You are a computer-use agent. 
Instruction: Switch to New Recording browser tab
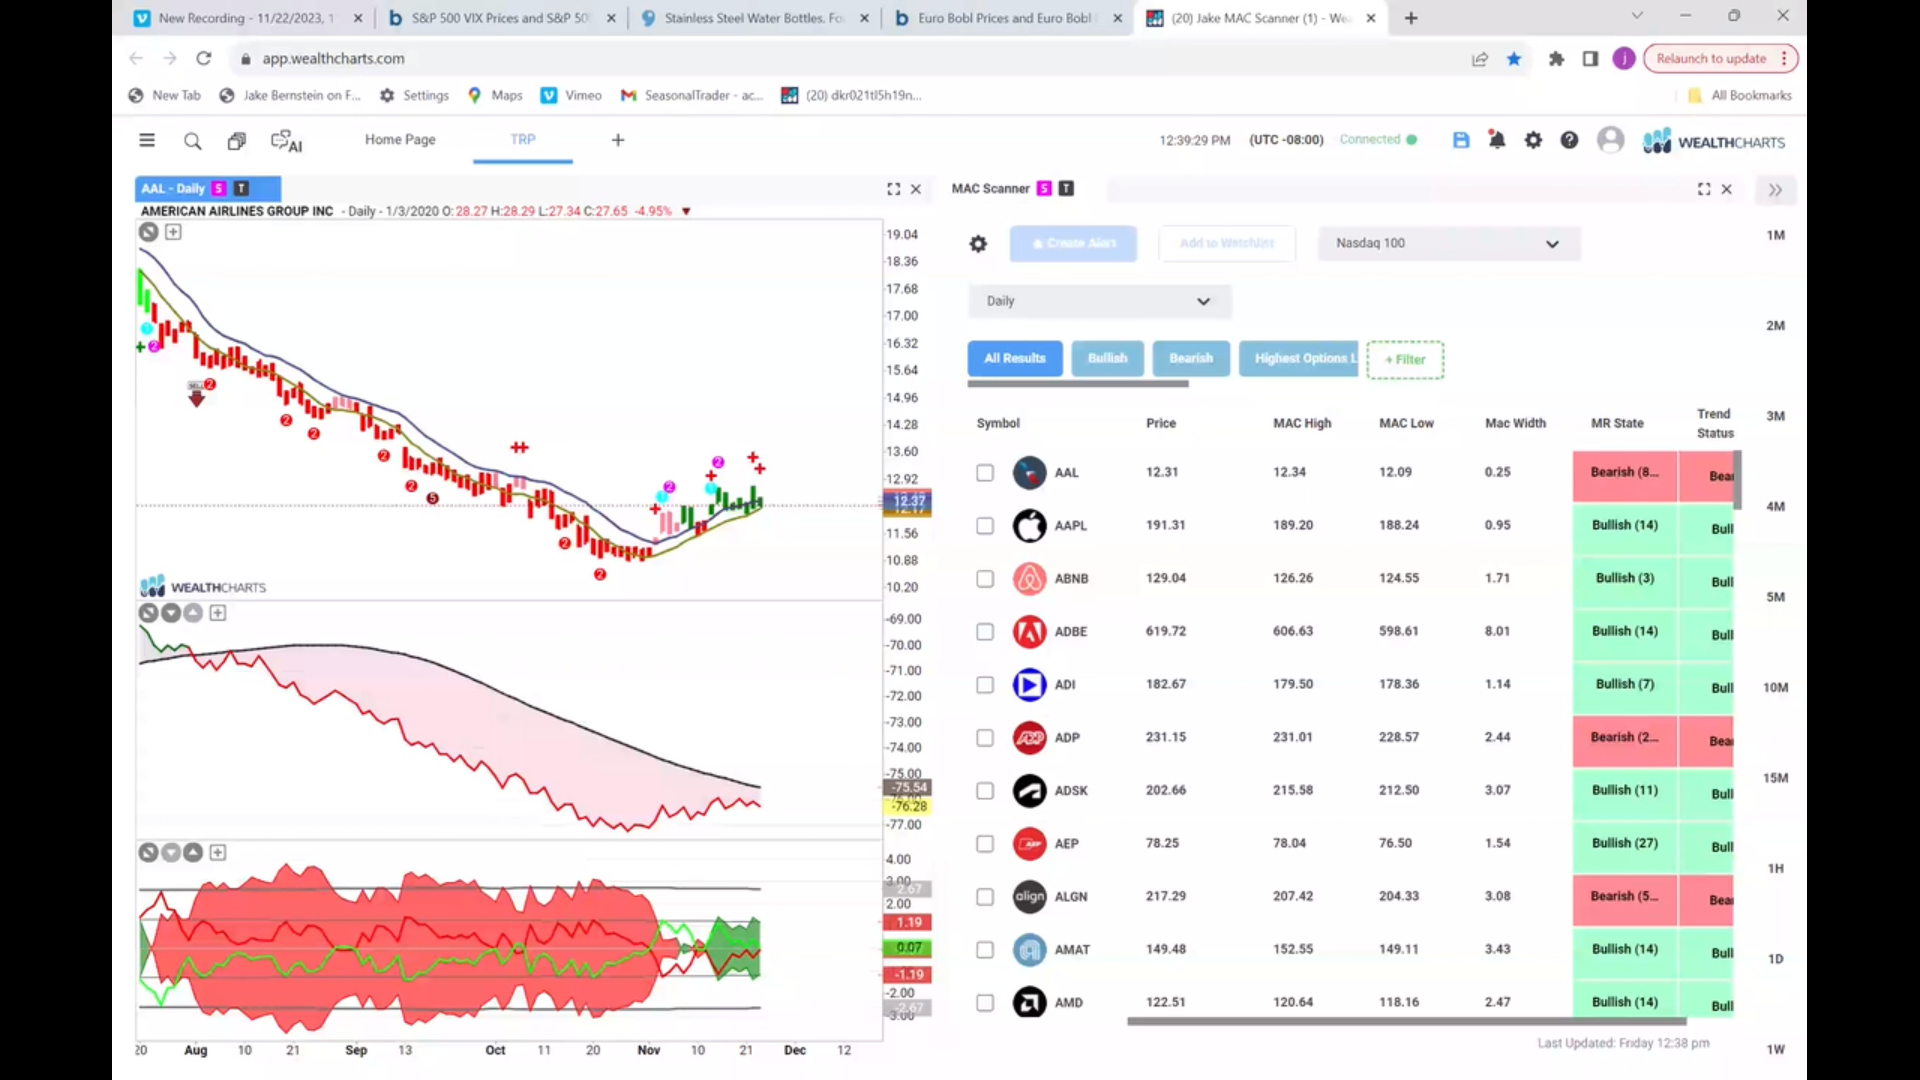[248, 18]
